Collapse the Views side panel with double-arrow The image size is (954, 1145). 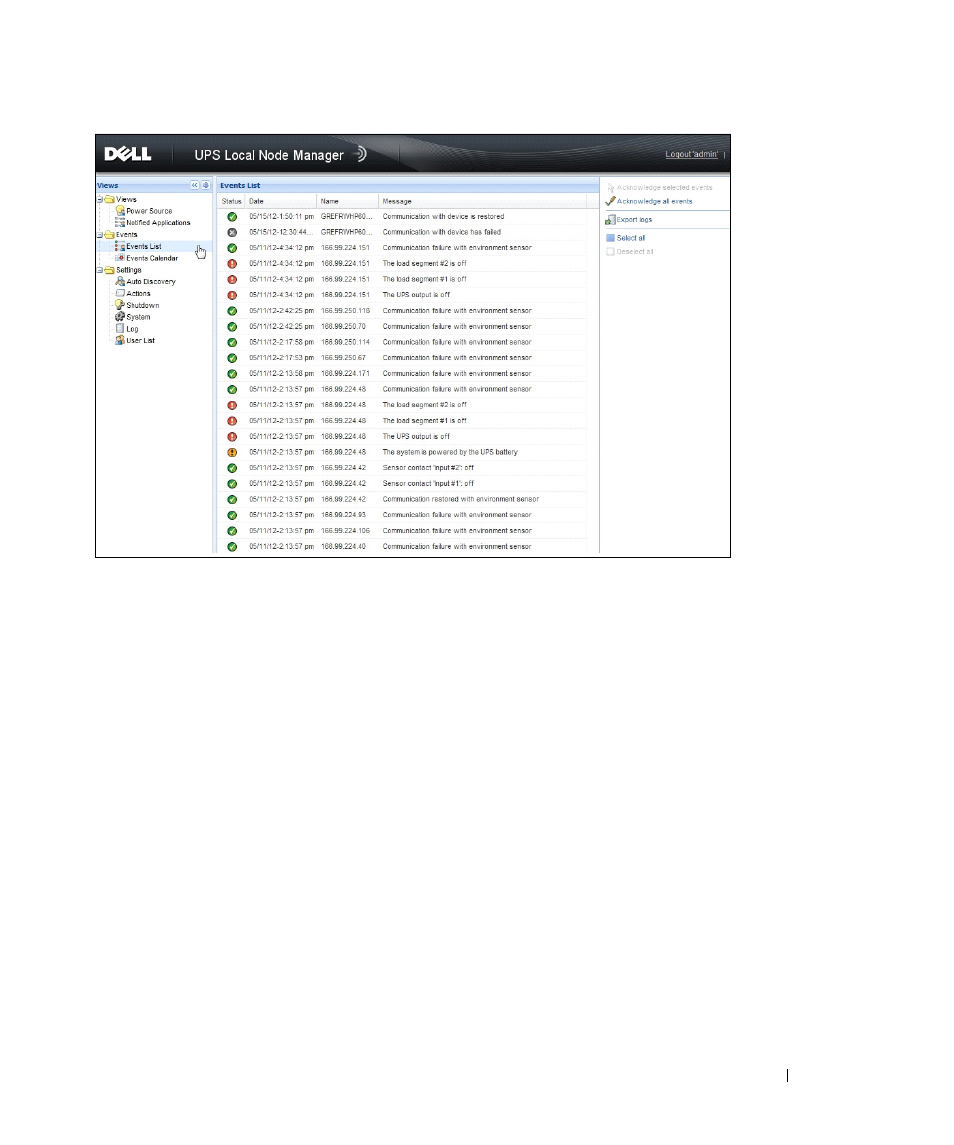tap(194, 185)
